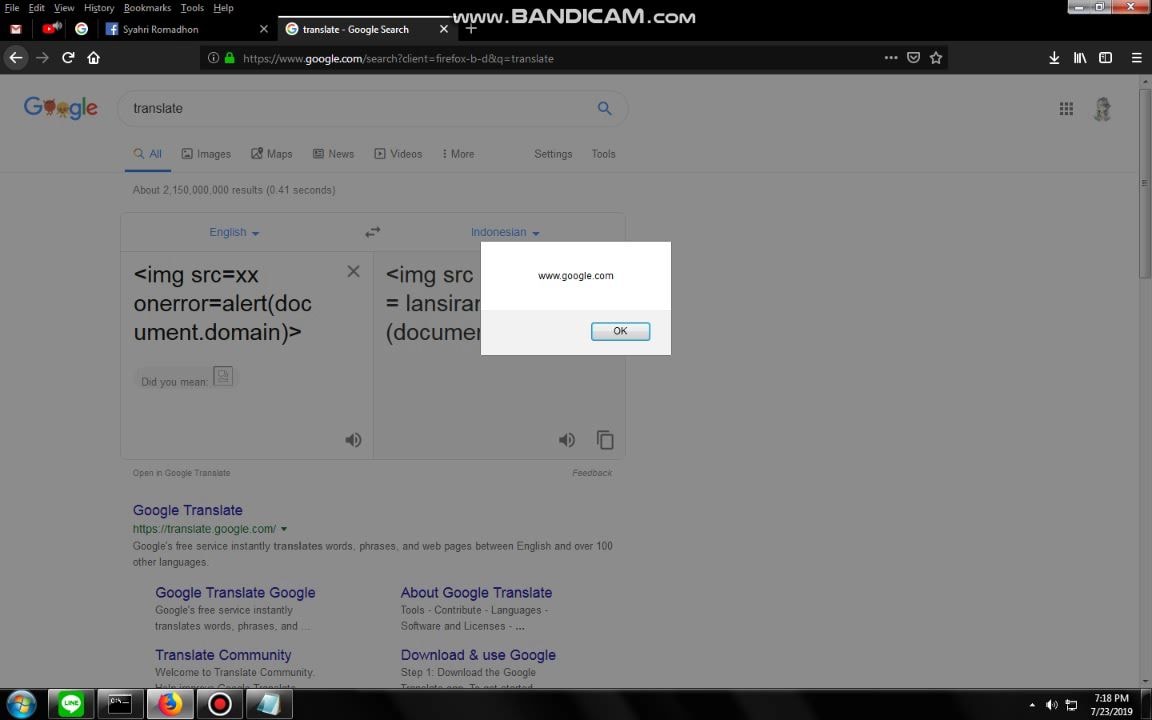Viewport: 1152px width, 720px height.
Task: Clear the source text with the X
Action: pyautogui.click(x=353, y=272)
